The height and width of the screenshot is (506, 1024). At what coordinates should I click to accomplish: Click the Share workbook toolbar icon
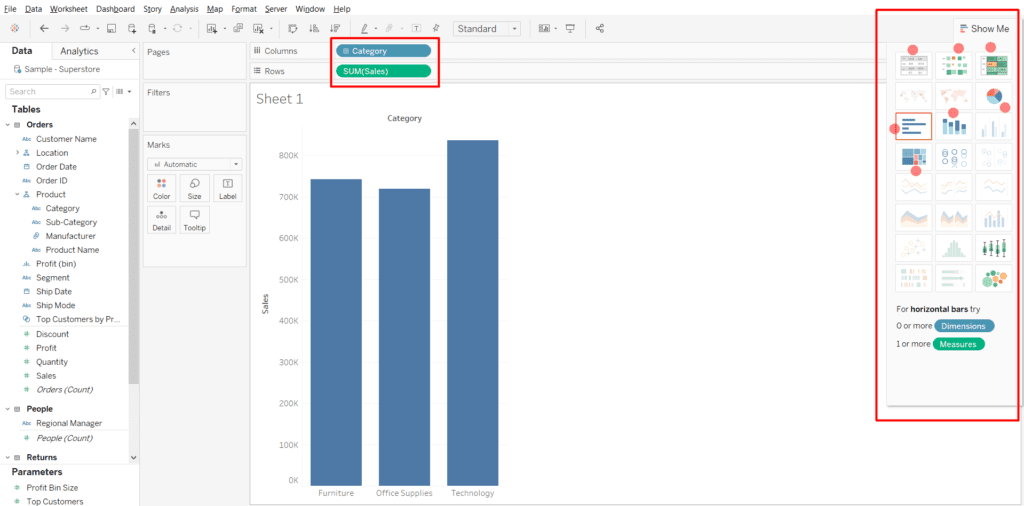[600, 29]
